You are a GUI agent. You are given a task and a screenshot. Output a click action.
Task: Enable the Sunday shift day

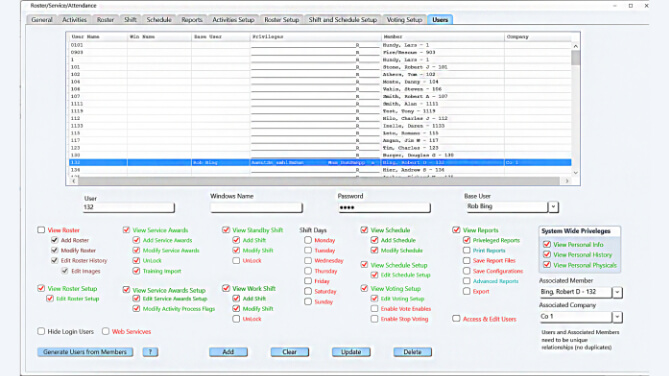coord(308,301)
